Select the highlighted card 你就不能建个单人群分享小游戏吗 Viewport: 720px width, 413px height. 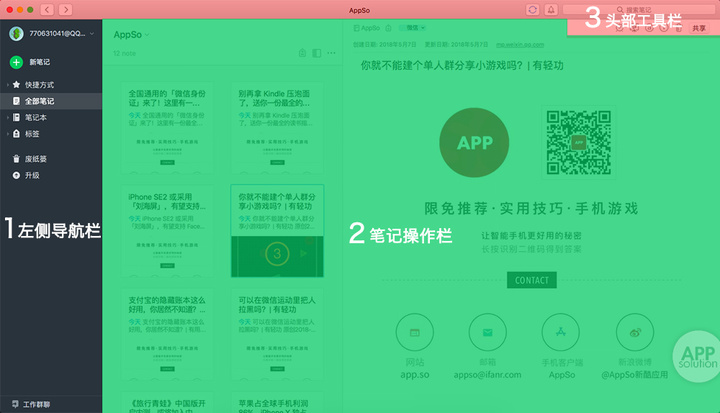point(277,231)
